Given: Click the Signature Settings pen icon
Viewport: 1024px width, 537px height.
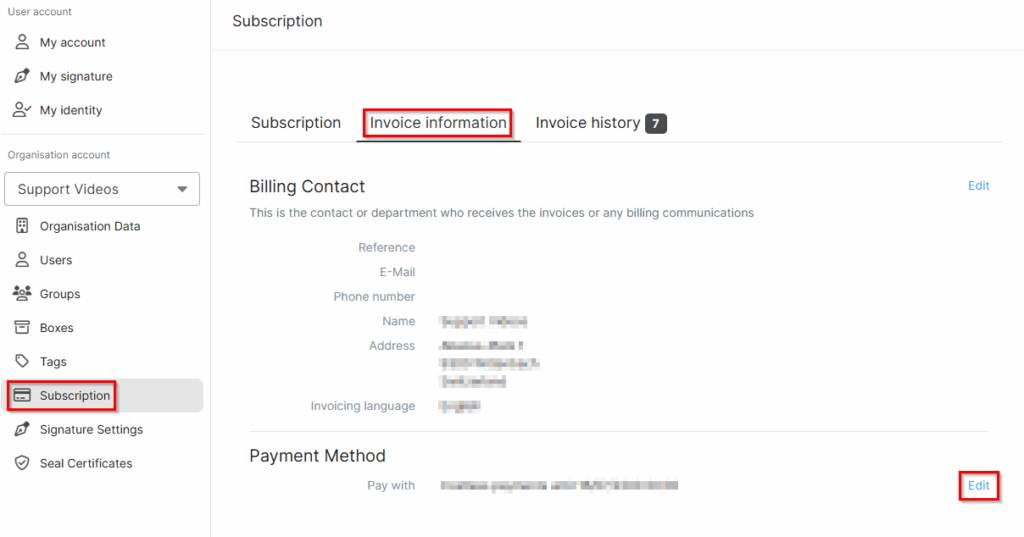Looking at the screenshot, I should [x=22, y=429].
